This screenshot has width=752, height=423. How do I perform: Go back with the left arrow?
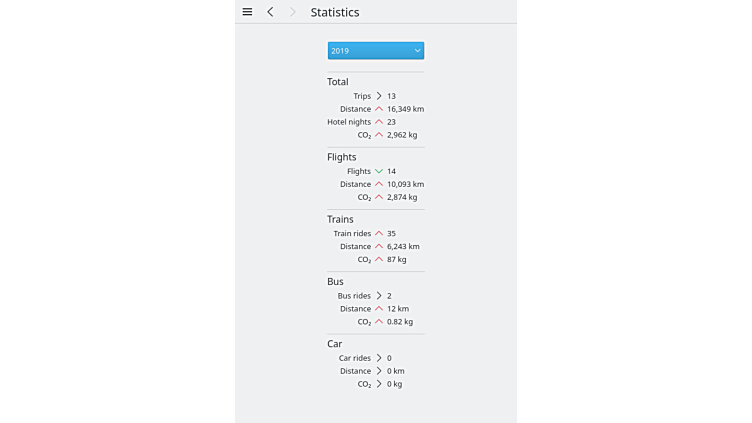pos(270,12)
